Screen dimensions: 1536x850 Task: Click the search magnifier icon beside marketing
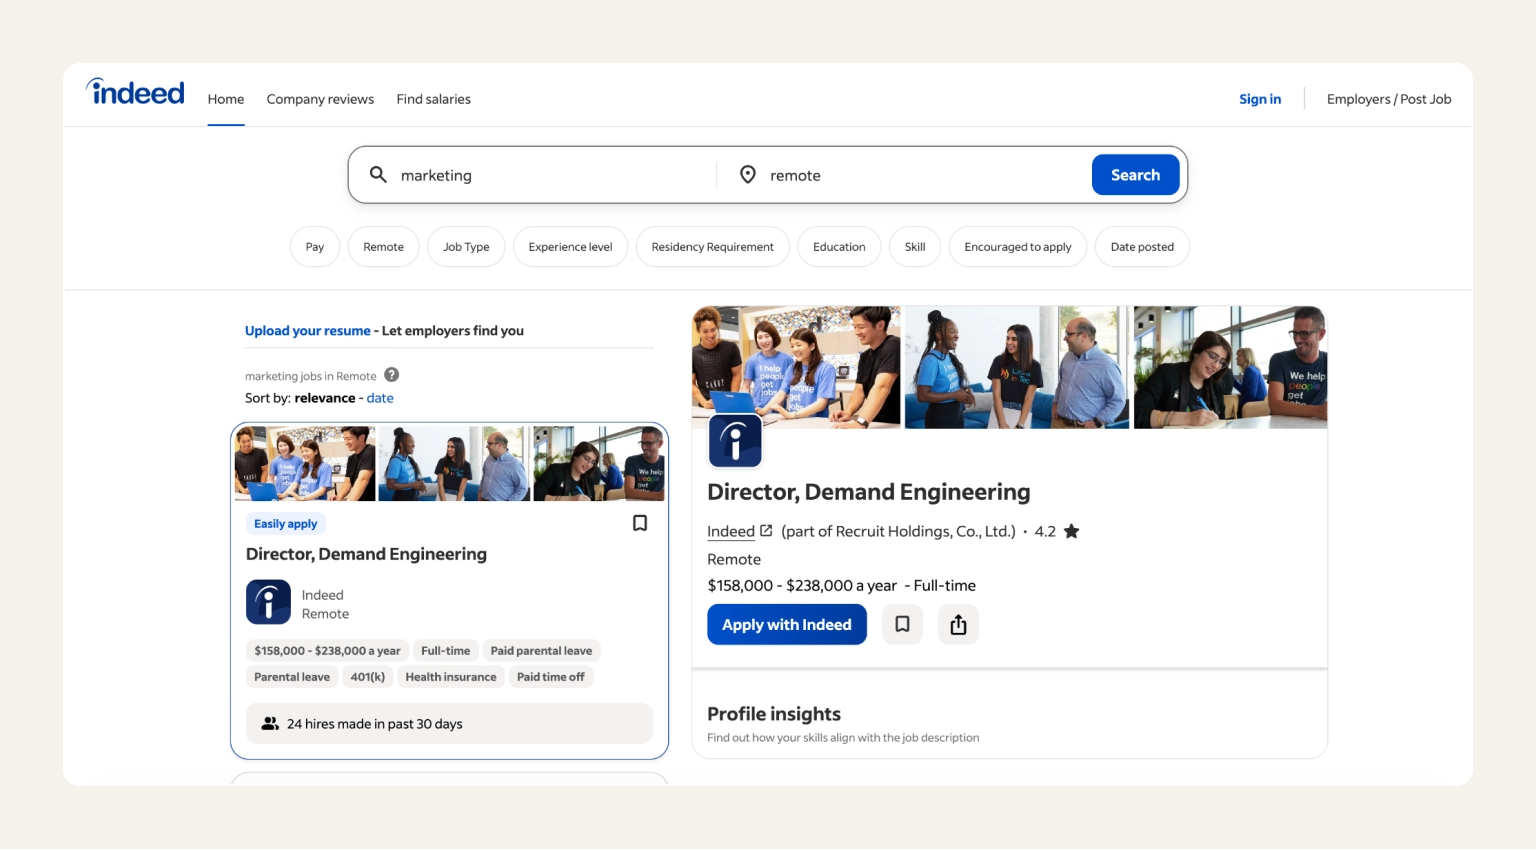(378, 174)
